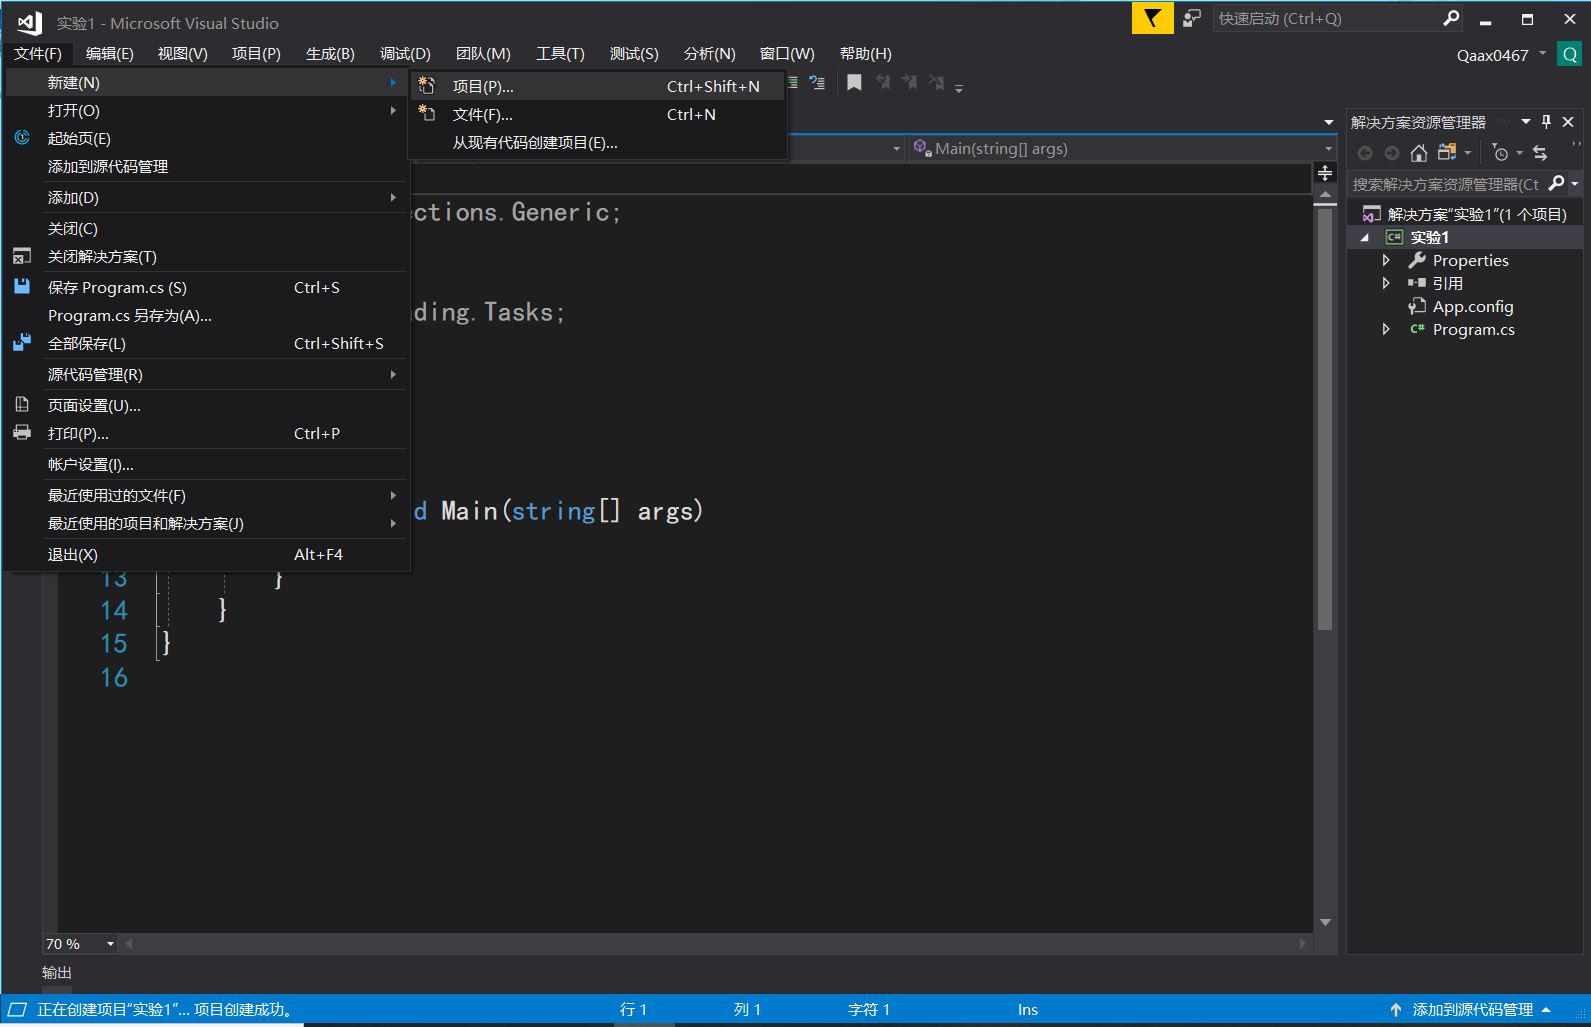The width and height of the screenshot is (1591, 1027).
Task: Choose create project from existing code (从现有代码创建项目)
Action: pyautogui.click(x=597, y=142)
